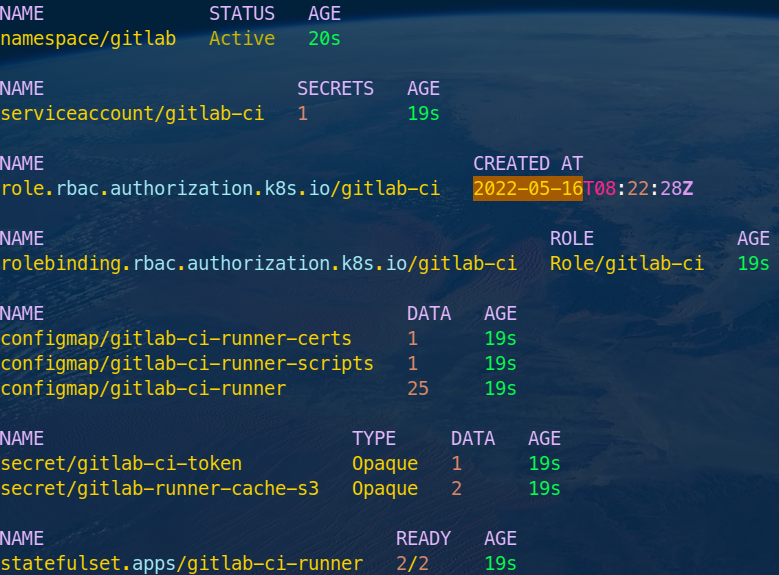Click the SECRETS column header
The height and width of the screenshot is (575, 779).
pyautogui.click(x=335, y=89)
